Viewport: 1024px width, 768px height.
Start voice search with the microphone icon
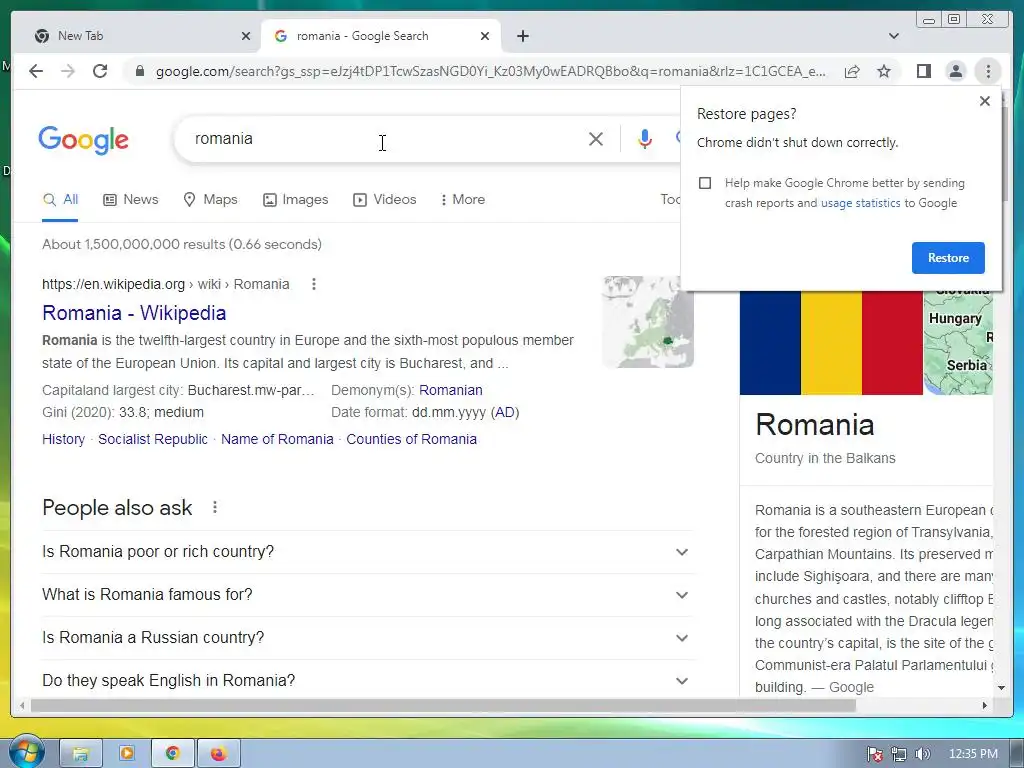point(645,139)
